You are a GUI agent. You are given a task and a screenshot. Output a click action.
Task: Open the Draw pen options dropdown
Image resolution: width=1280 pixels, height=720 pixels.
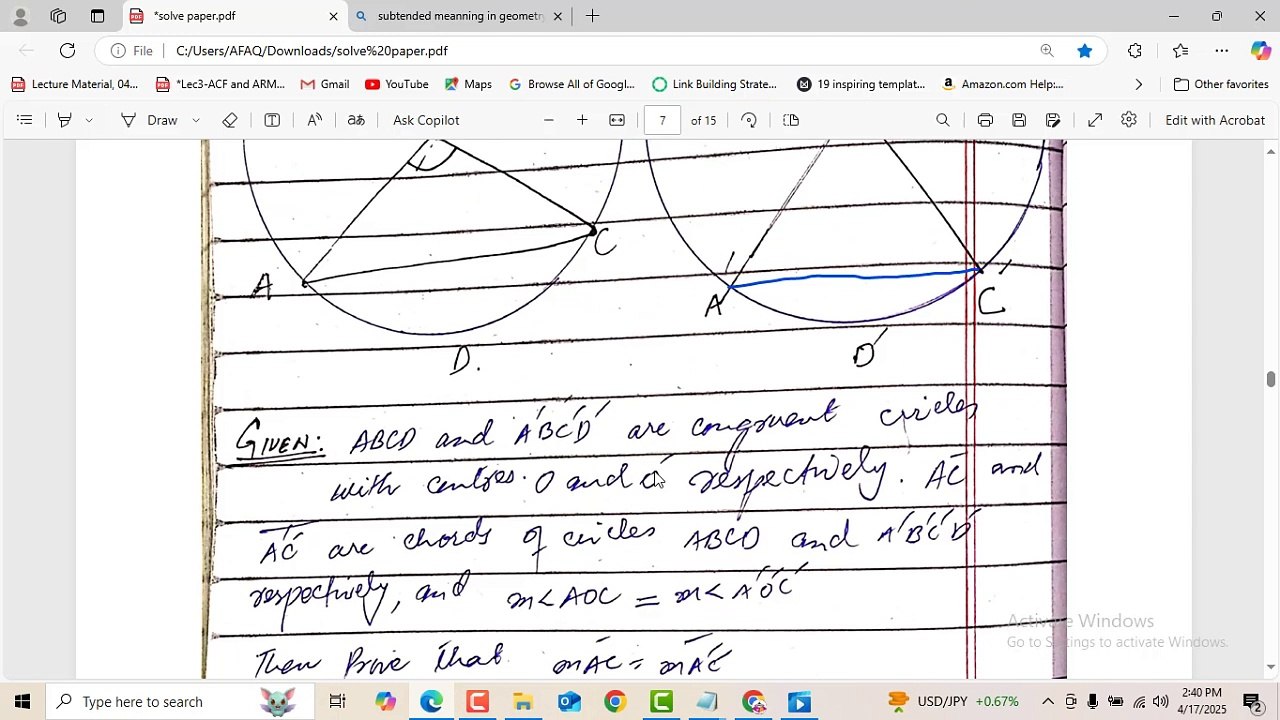click(196, 120)
